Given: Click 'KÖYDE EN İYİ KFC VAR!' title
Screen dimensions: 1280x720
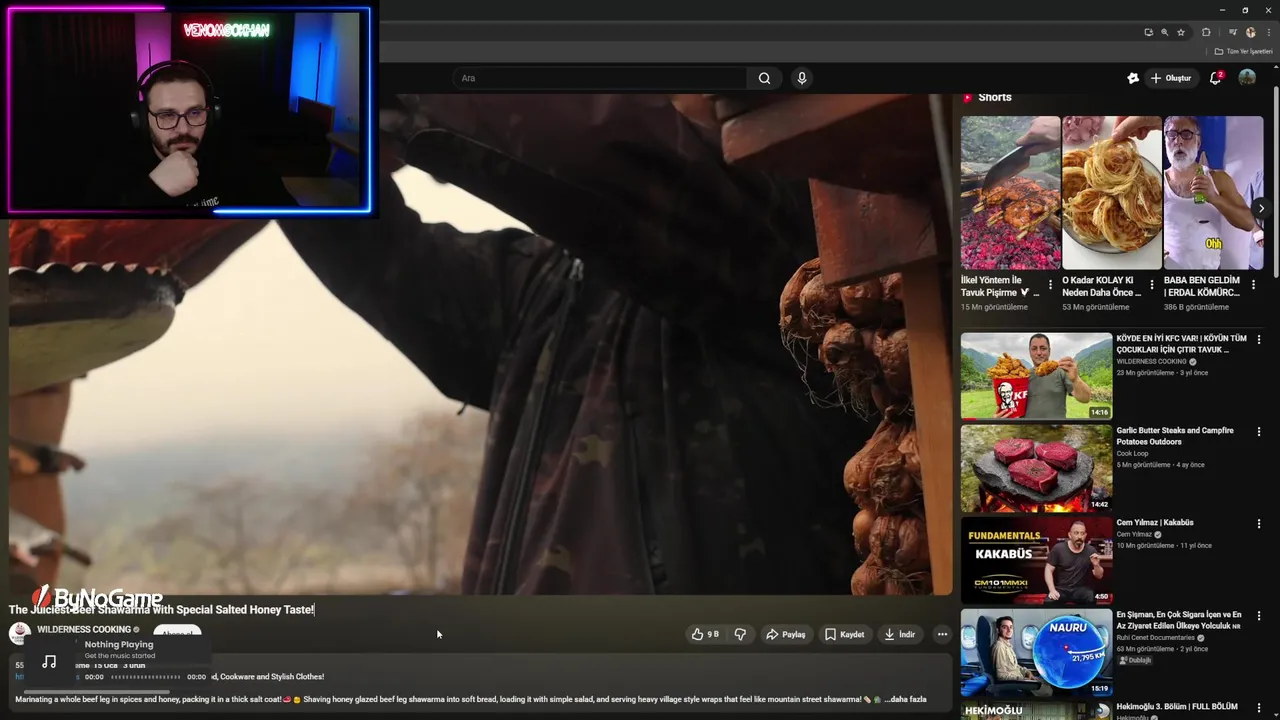Looking at the screenshot, I should pyautogui.click(x=1181, y=344).
